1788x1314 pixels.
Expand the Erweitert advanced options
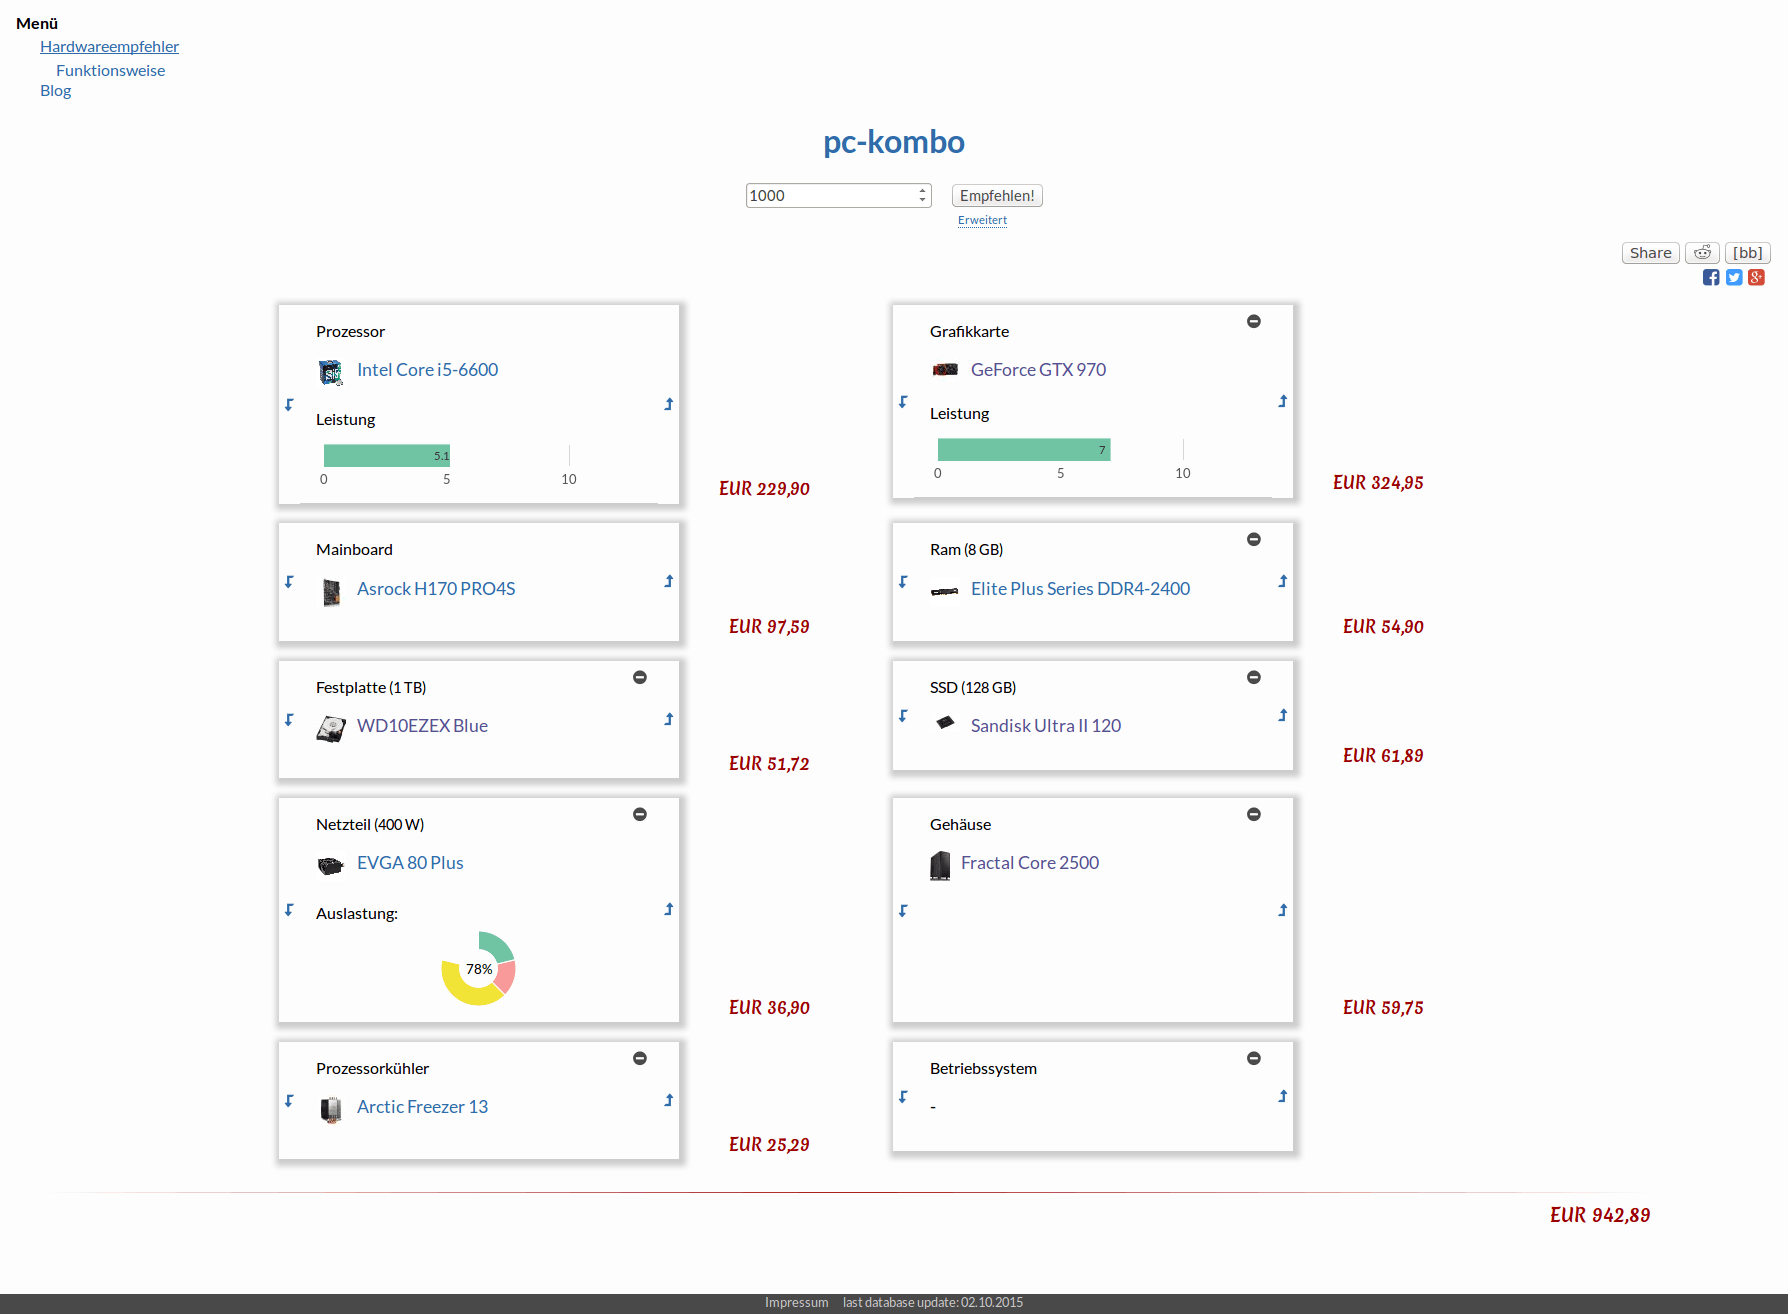click(x=982, y=220)
